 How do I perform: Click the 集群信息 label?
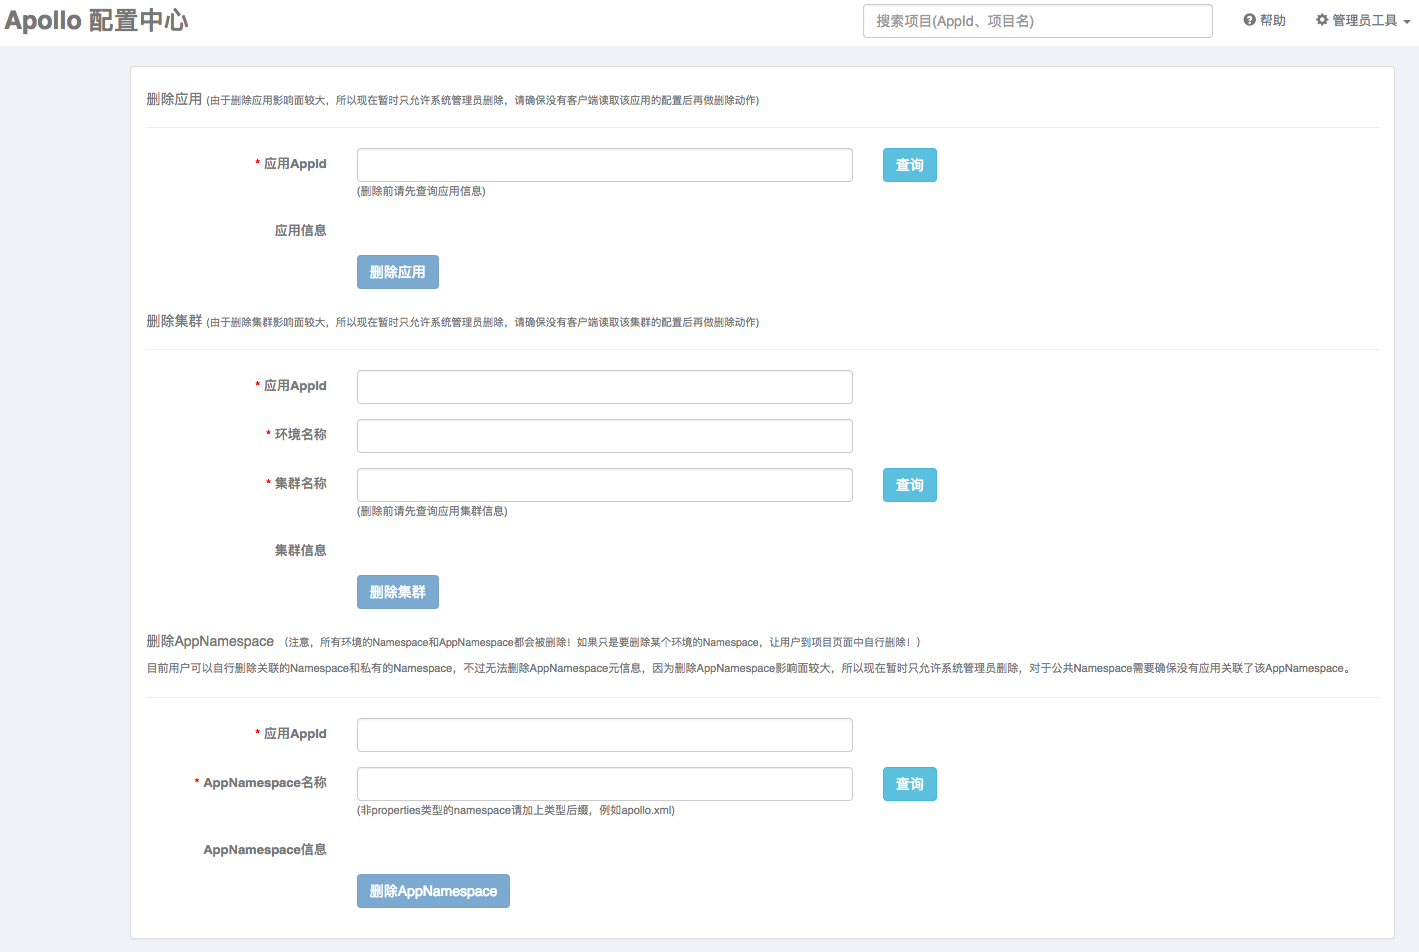(300, 550)
